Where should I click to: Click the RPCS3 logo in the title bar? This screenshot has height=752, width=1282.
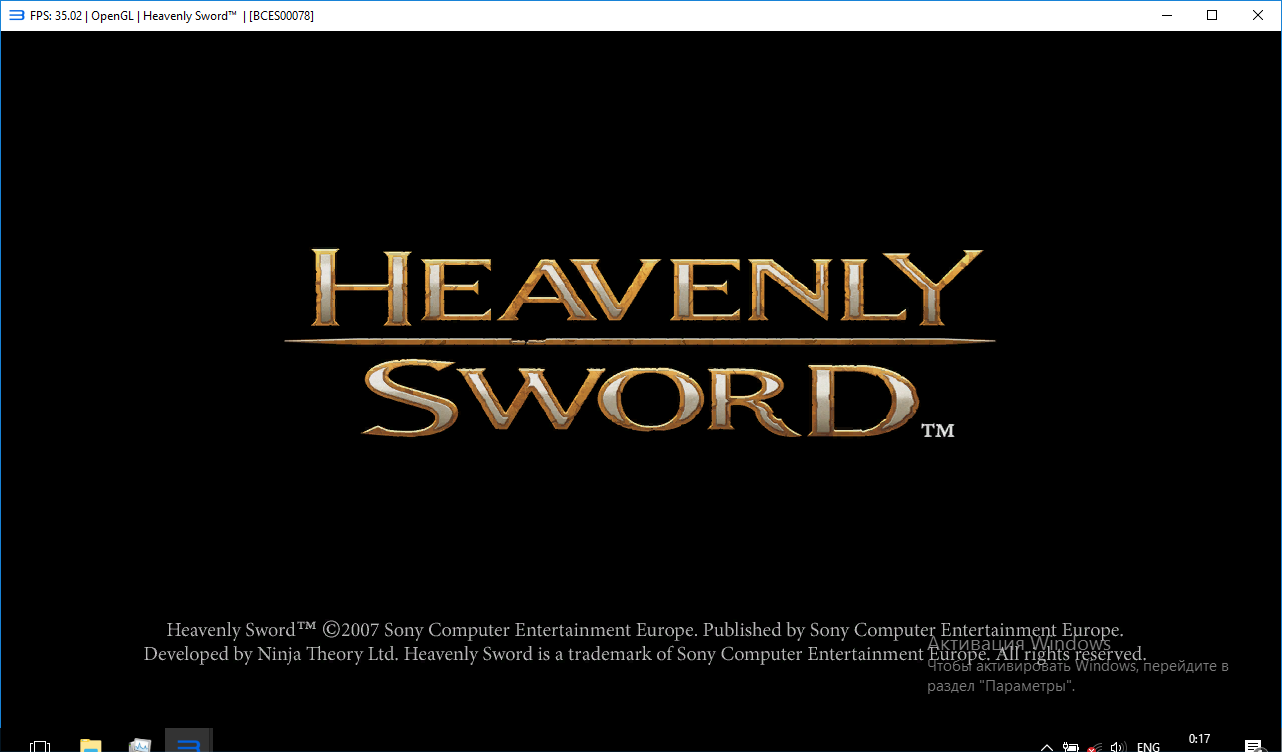click(x=14, y=15)
